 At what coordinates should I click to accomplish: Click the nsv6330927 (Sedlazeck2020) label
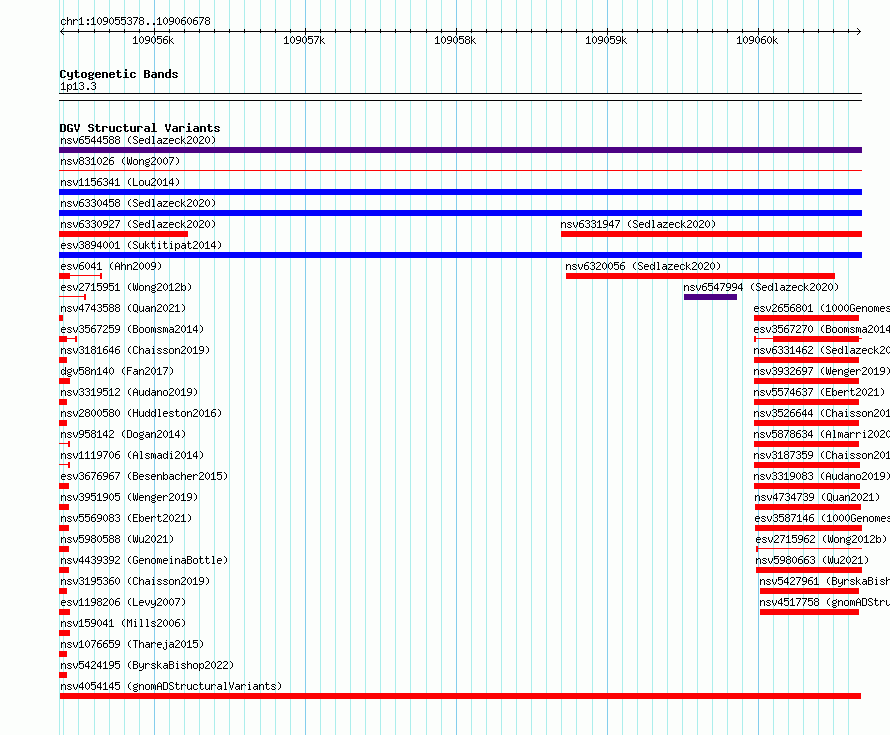point(138,224)
